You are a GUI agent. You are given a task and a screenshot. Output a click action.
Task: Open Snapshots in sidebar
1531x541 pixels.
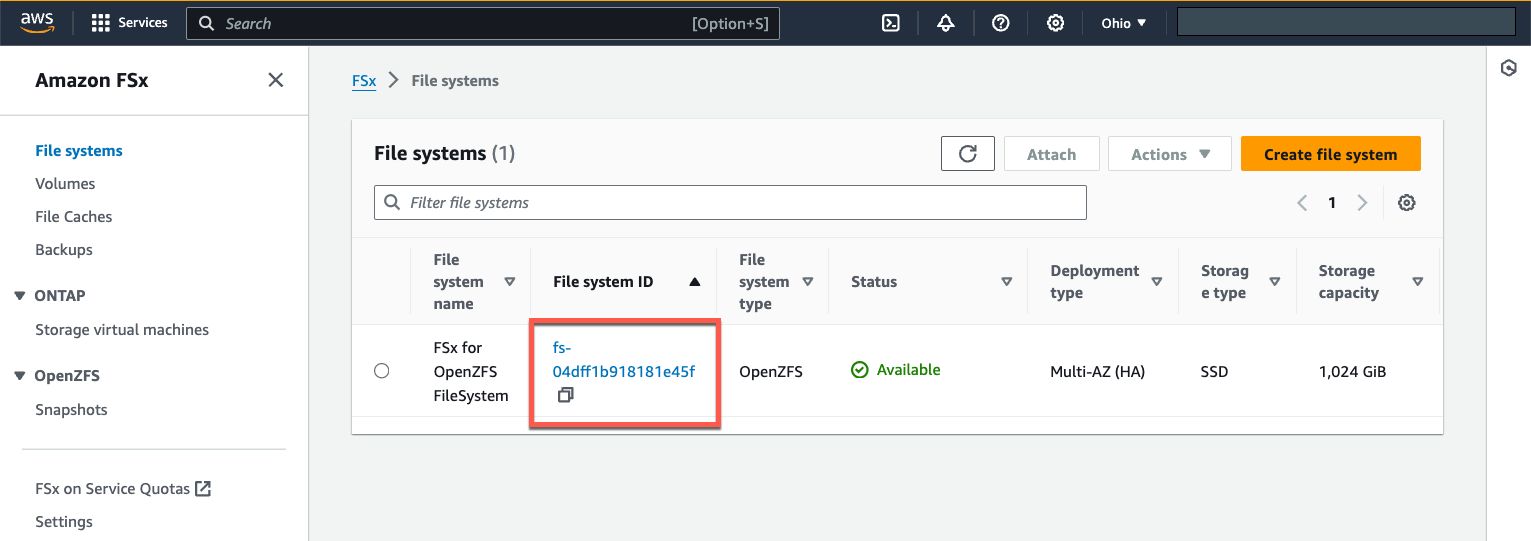coord(71,410)
